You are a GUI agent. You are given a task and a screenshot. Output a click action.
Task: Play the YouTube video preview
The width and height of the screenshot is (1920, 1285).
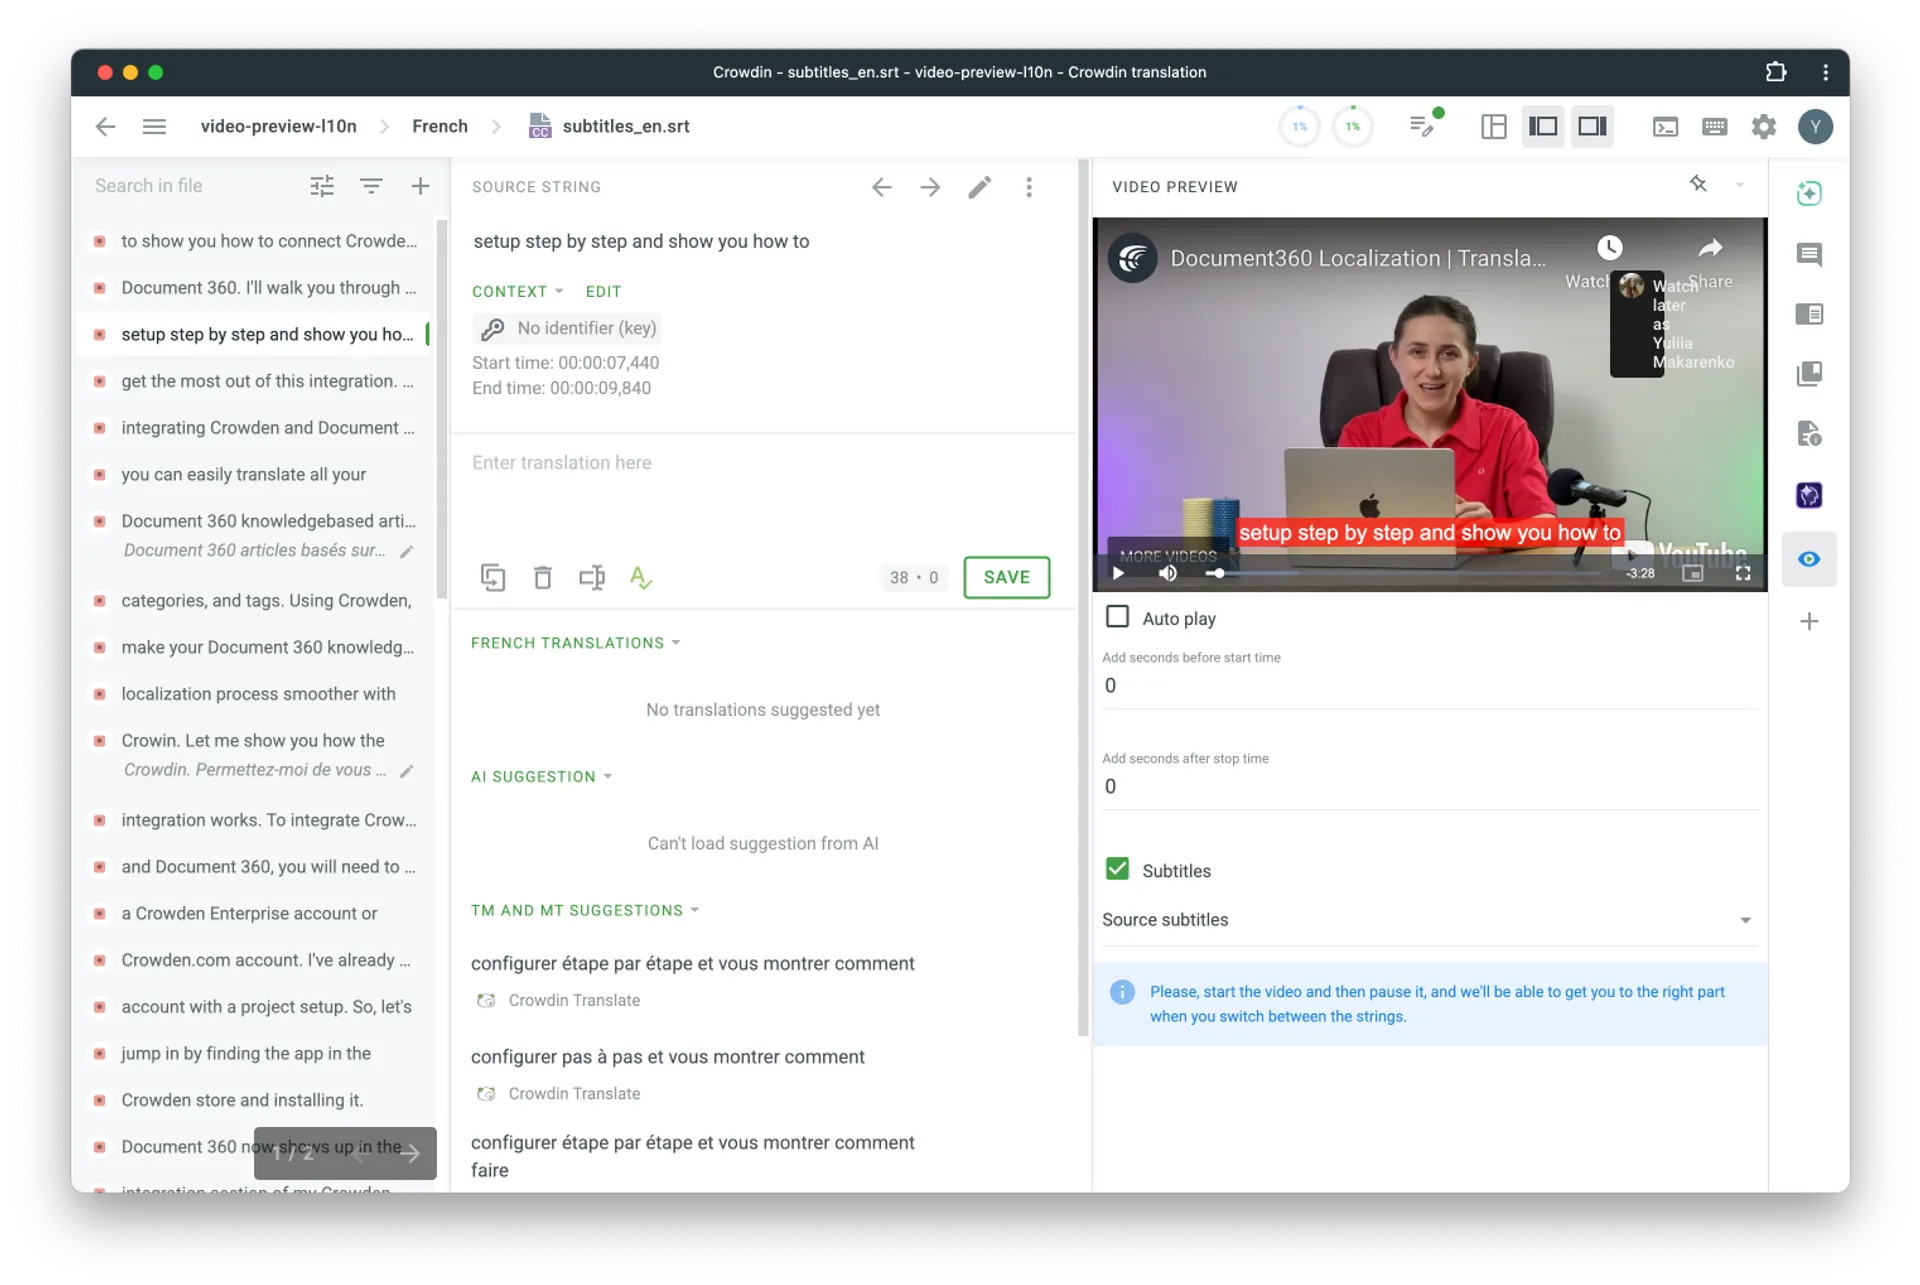[1118, 573]
